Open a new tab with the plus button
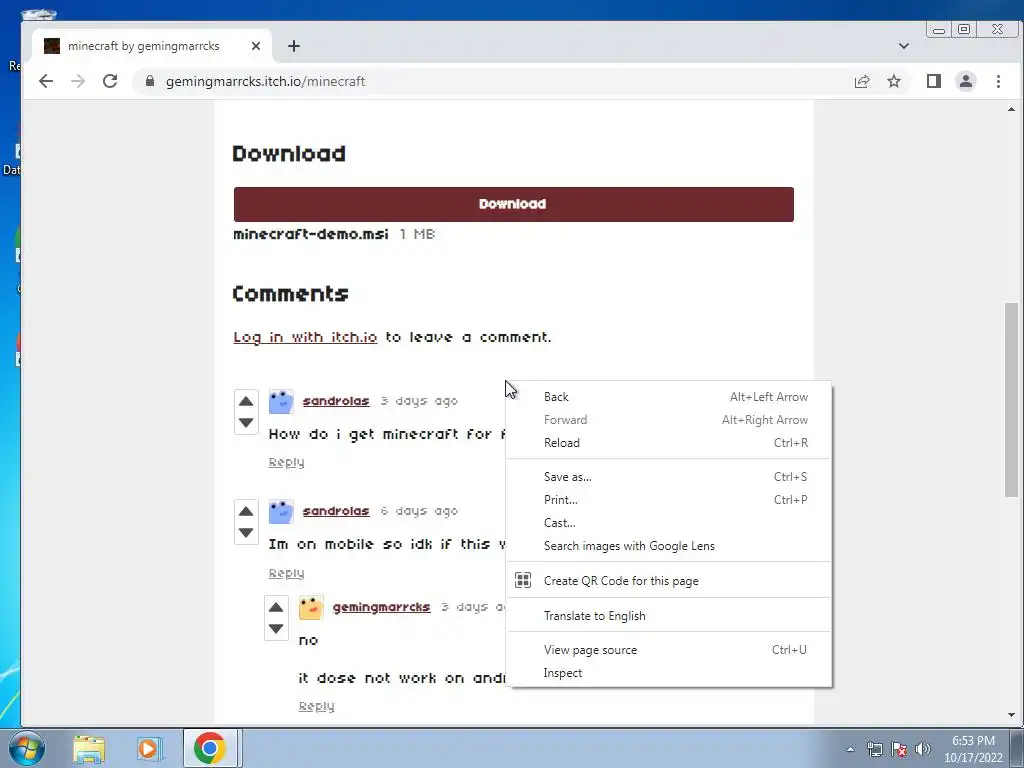Image resolution: width=1024 pixels, height=768 pixels. [x=294, y=46]
